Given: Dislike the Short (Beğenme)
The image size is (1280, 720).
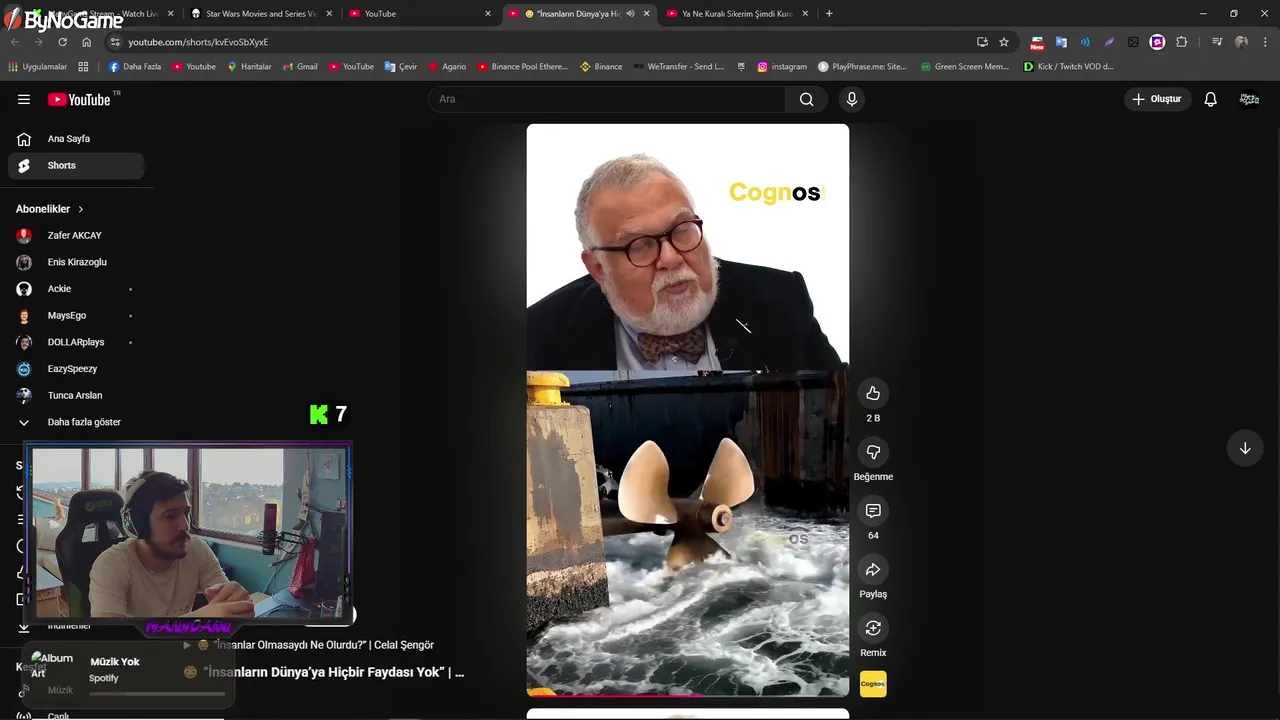Looking at the screenshot, I should click(x=873, y=452).
